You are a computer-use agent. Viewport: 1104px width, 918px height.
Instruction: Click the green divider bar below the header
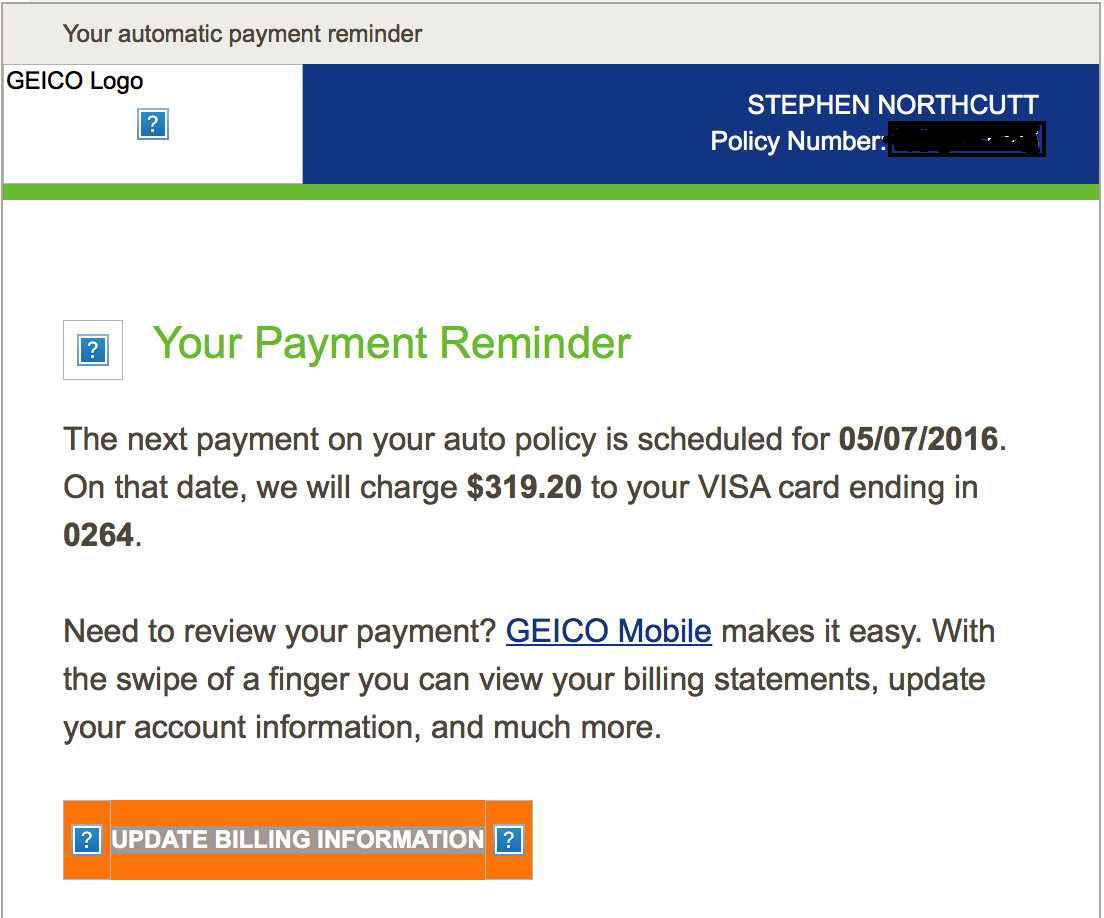[x=550, y=189]
